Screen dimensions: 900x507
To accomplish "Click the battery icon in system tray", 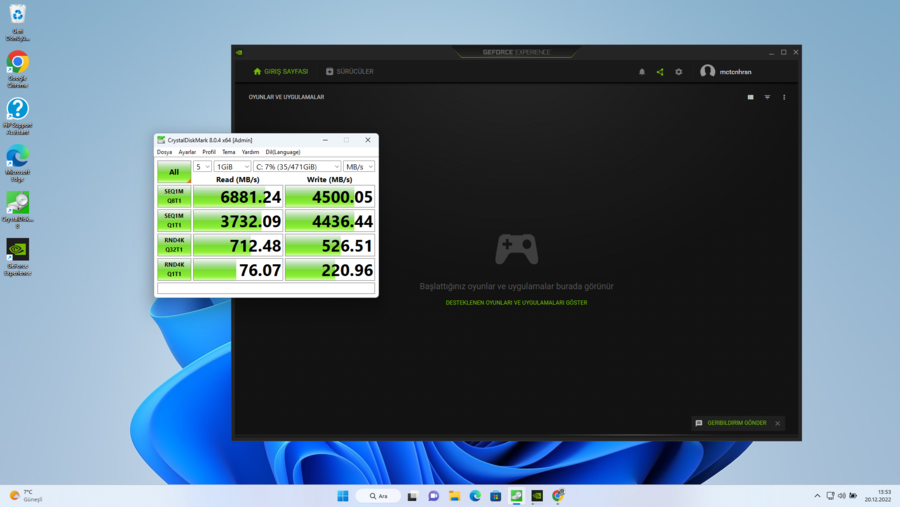I will (853, 496).
